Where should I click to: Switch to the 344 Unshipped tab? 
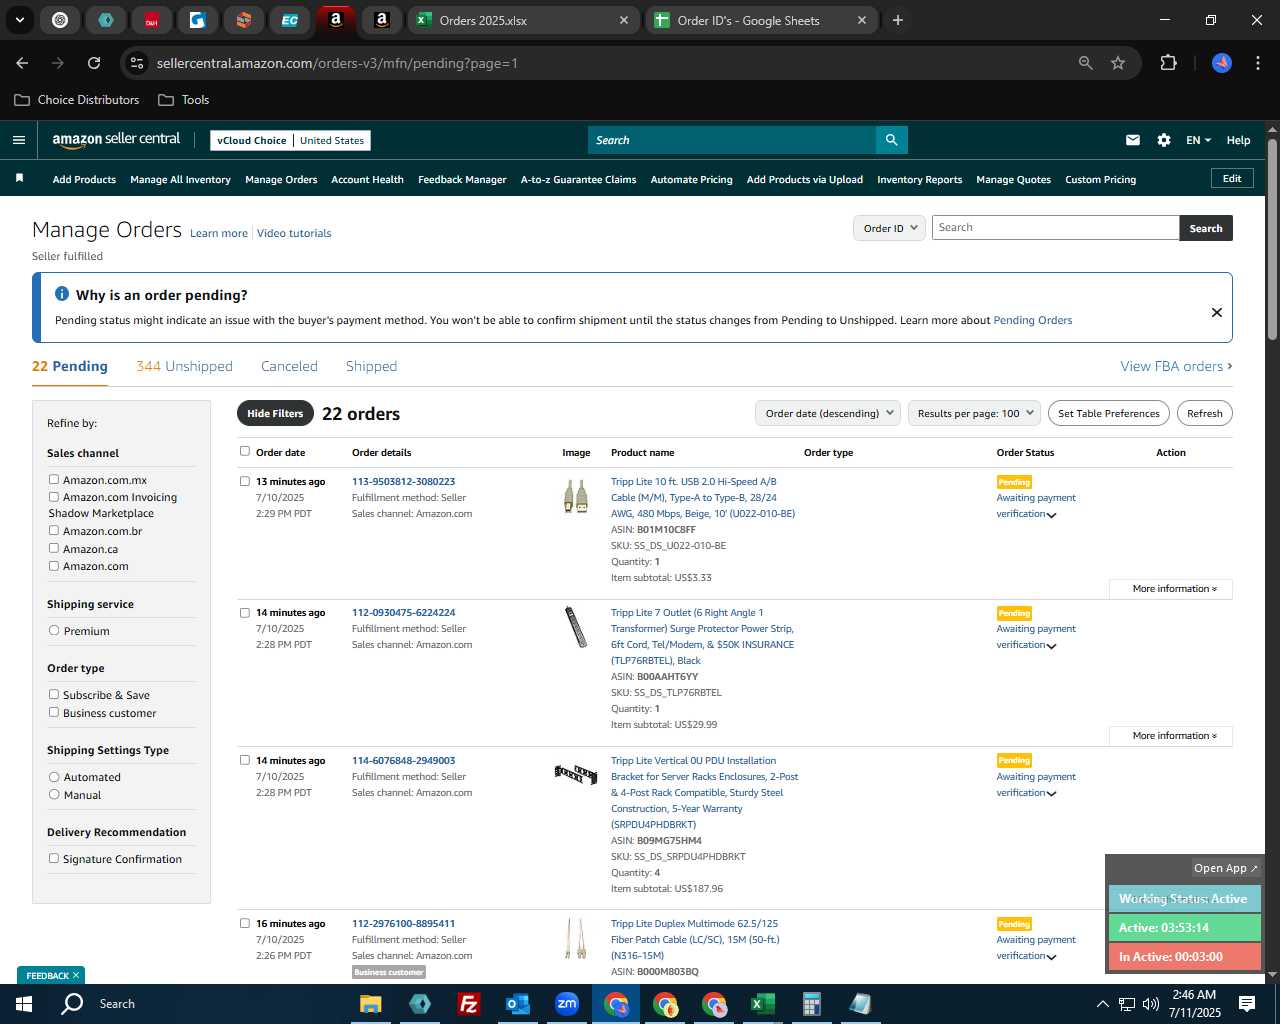point(184,366)
